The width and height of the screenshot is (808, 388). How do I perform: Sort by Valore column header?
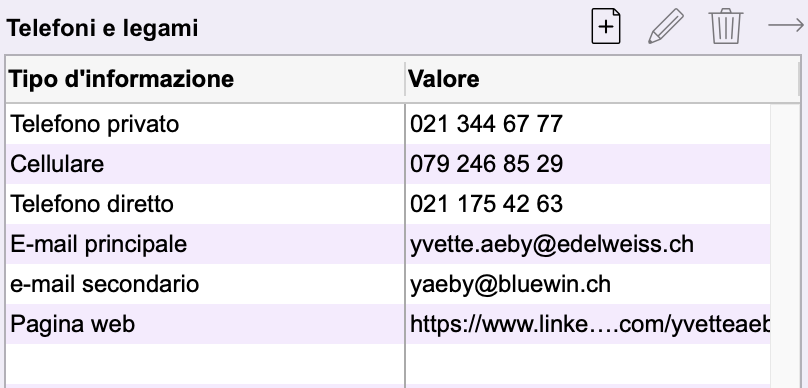coord(602,79)
